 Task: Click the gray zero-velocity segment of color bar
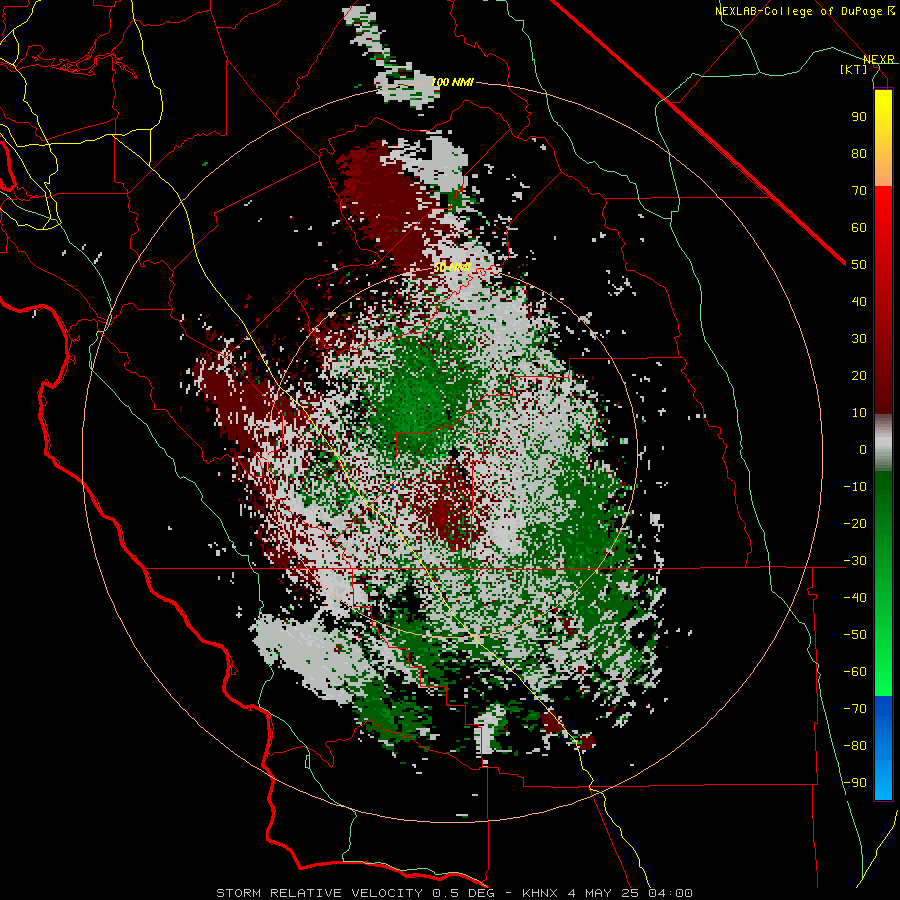pos(883,443)
